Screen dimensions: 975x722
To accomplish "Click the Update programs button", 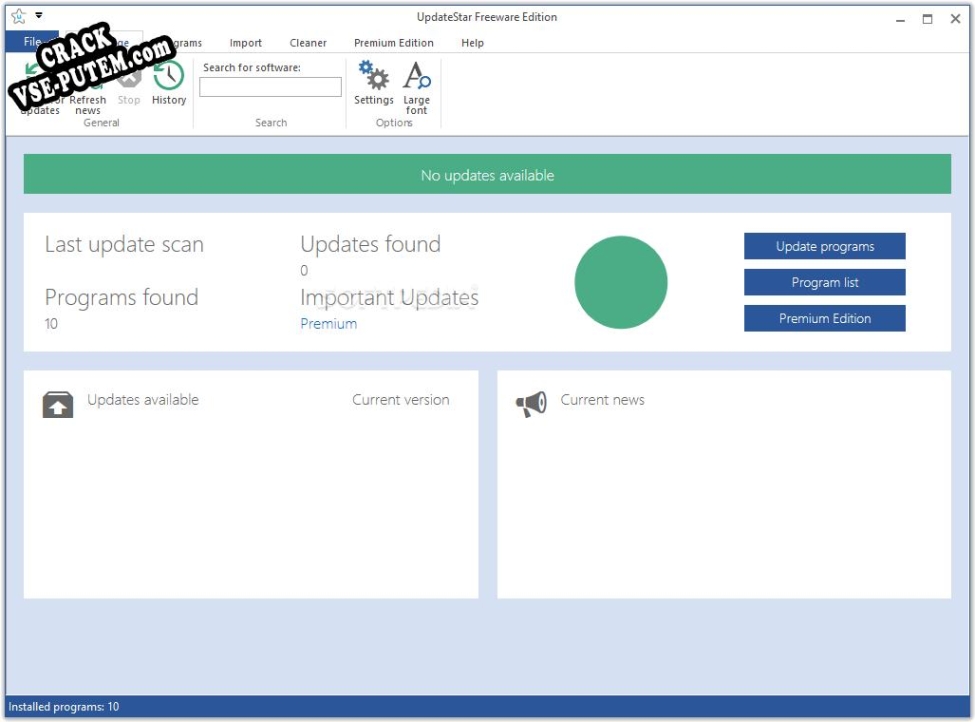I will [825, 246].
